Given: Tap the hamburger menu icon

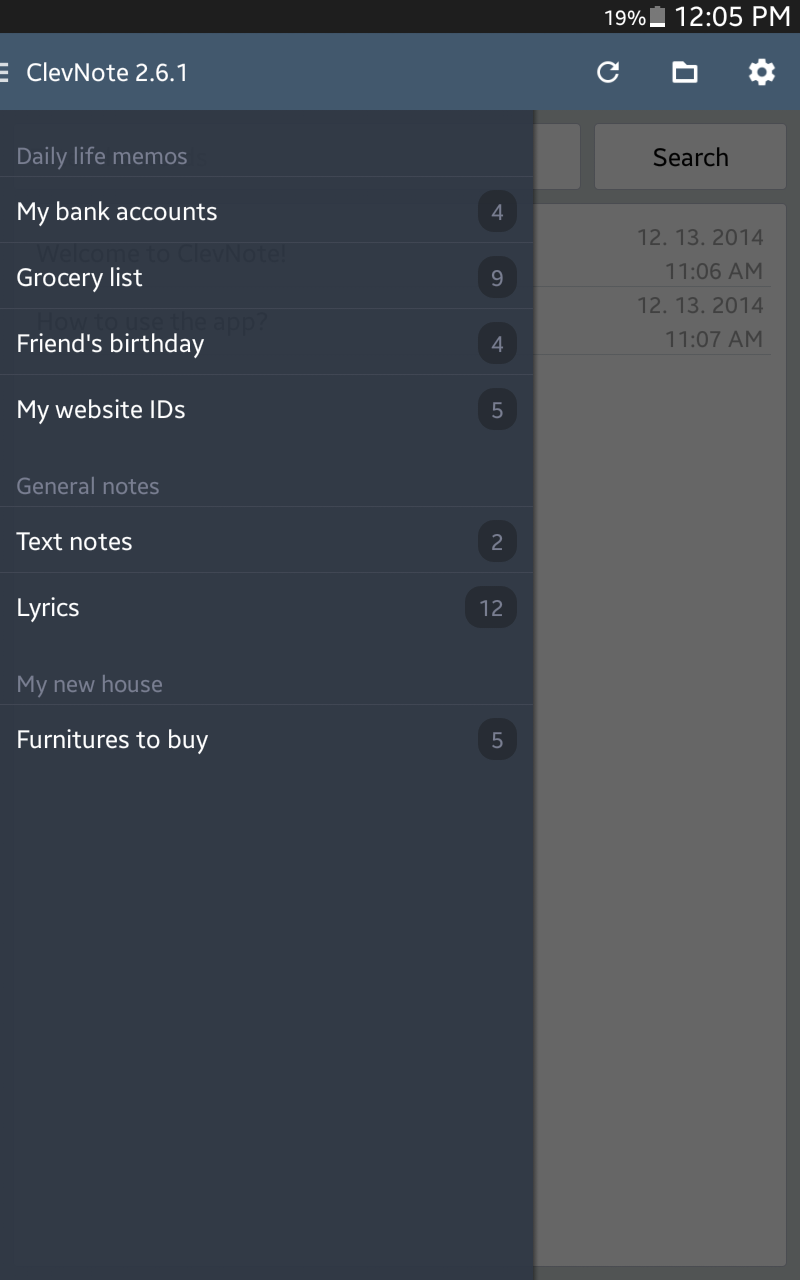Looking at the screenshot, I should coord(5,72).
